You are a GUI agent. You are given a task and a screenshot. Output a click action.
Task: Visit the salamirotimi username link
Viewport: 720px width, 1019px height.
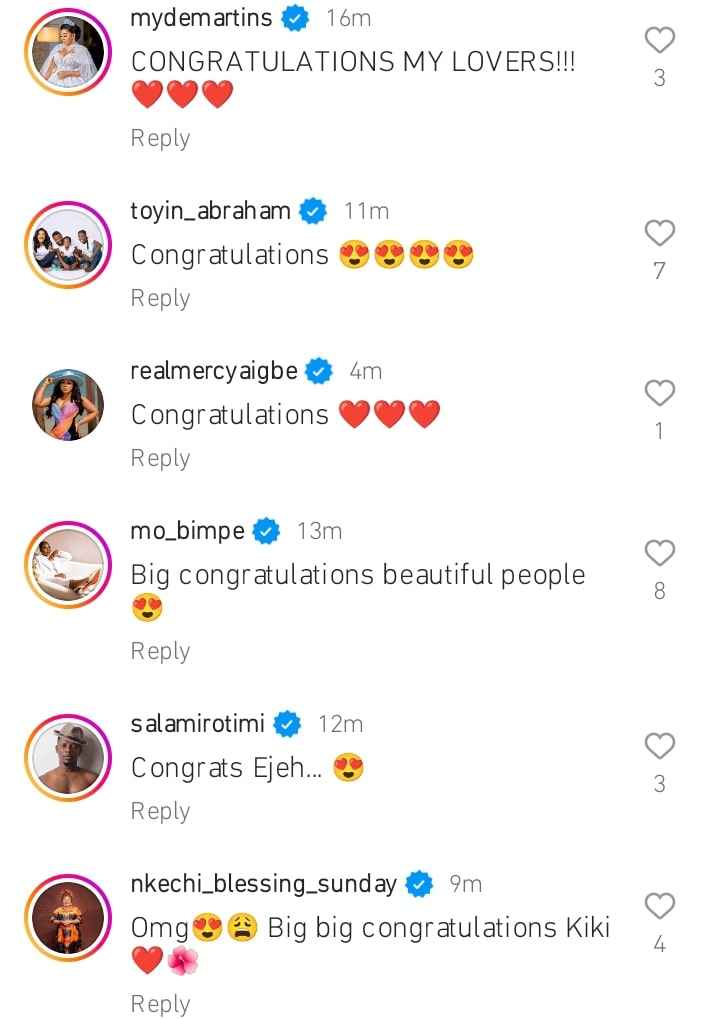(x=198, y=723)
